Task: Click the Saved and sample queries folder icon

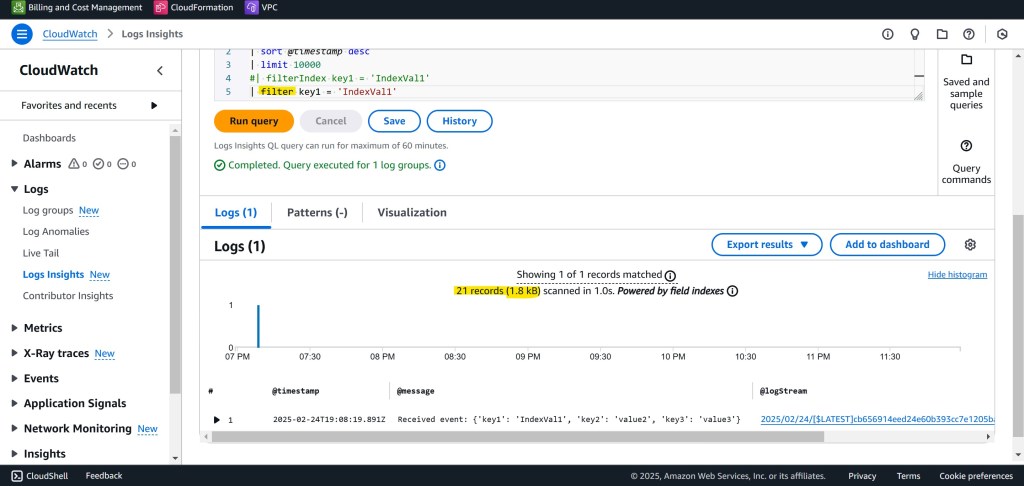Action: [x=966, y=60]
